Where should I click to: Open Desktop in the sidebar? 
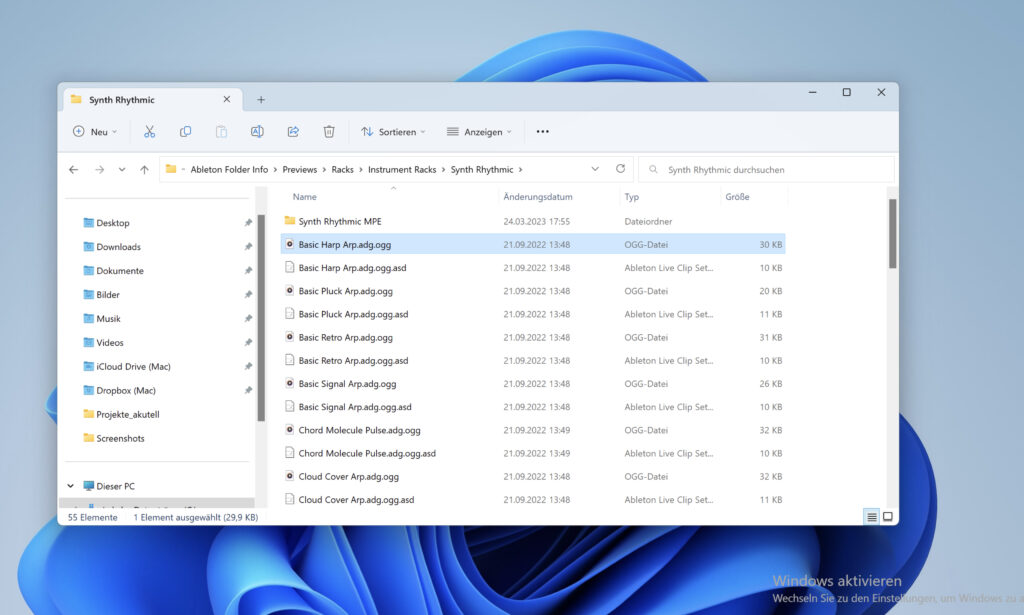coord(113,223)
